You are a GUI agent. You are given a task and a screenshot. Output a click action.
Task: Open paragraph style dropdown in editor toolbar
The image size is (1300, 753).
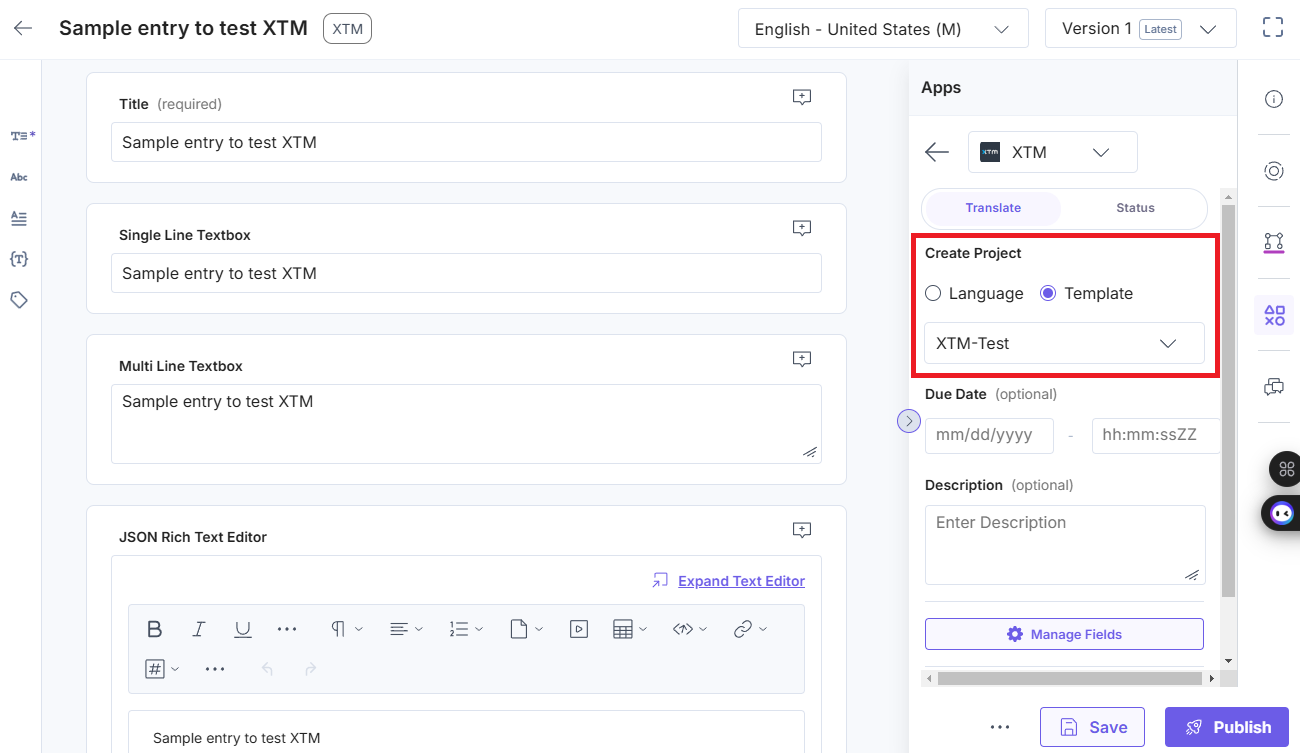point(347,629)
